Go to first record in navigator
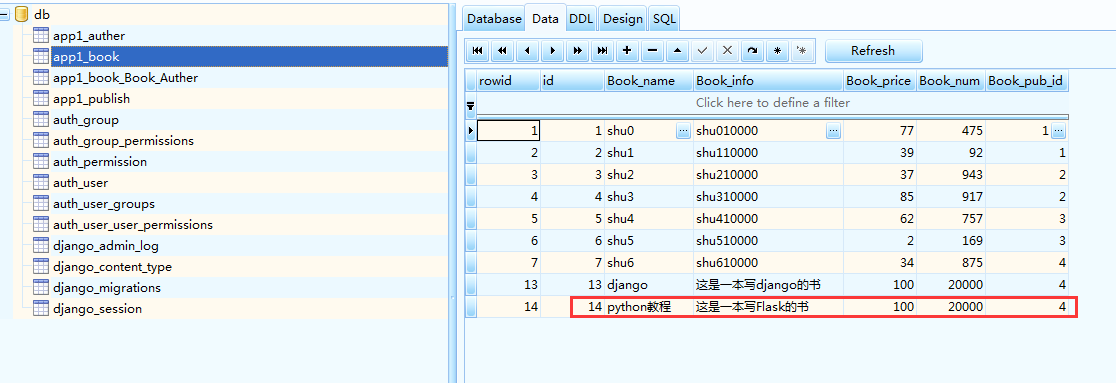 tap(478, 51)
